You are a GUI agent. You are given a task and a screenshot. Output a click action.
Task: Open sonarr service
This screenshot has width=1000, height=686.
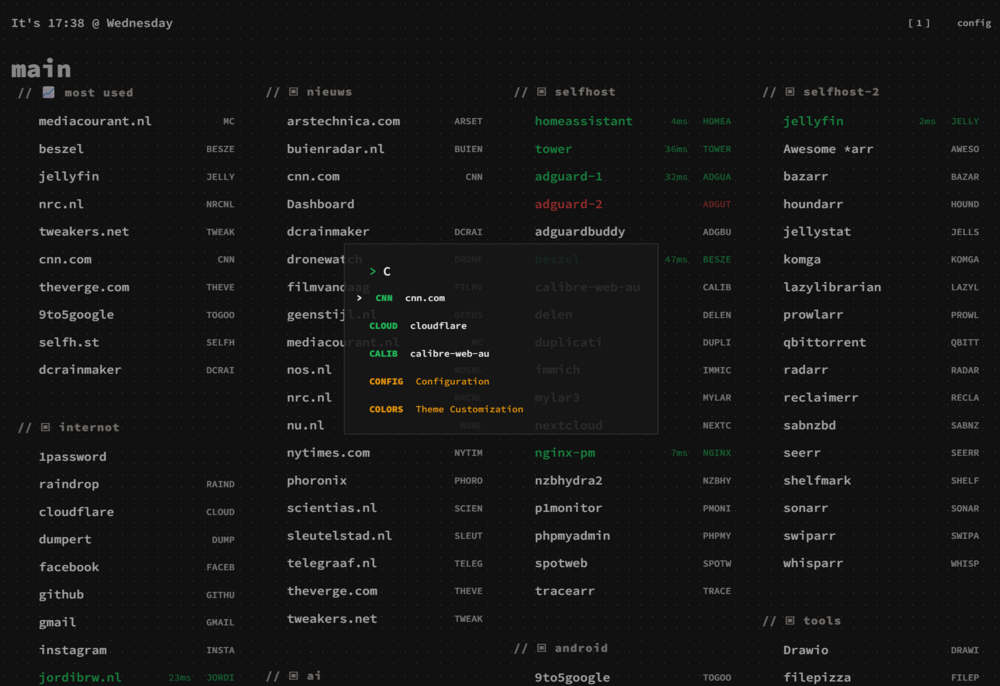coord(805,508)
